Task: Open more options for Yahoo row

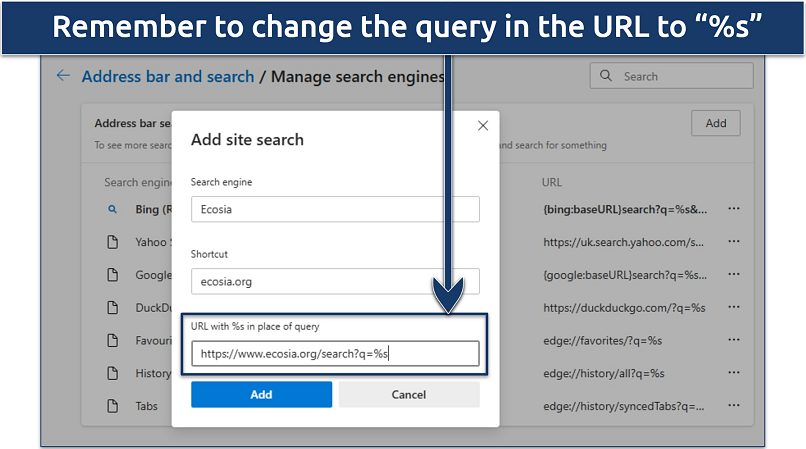Action: pos(734,242)
